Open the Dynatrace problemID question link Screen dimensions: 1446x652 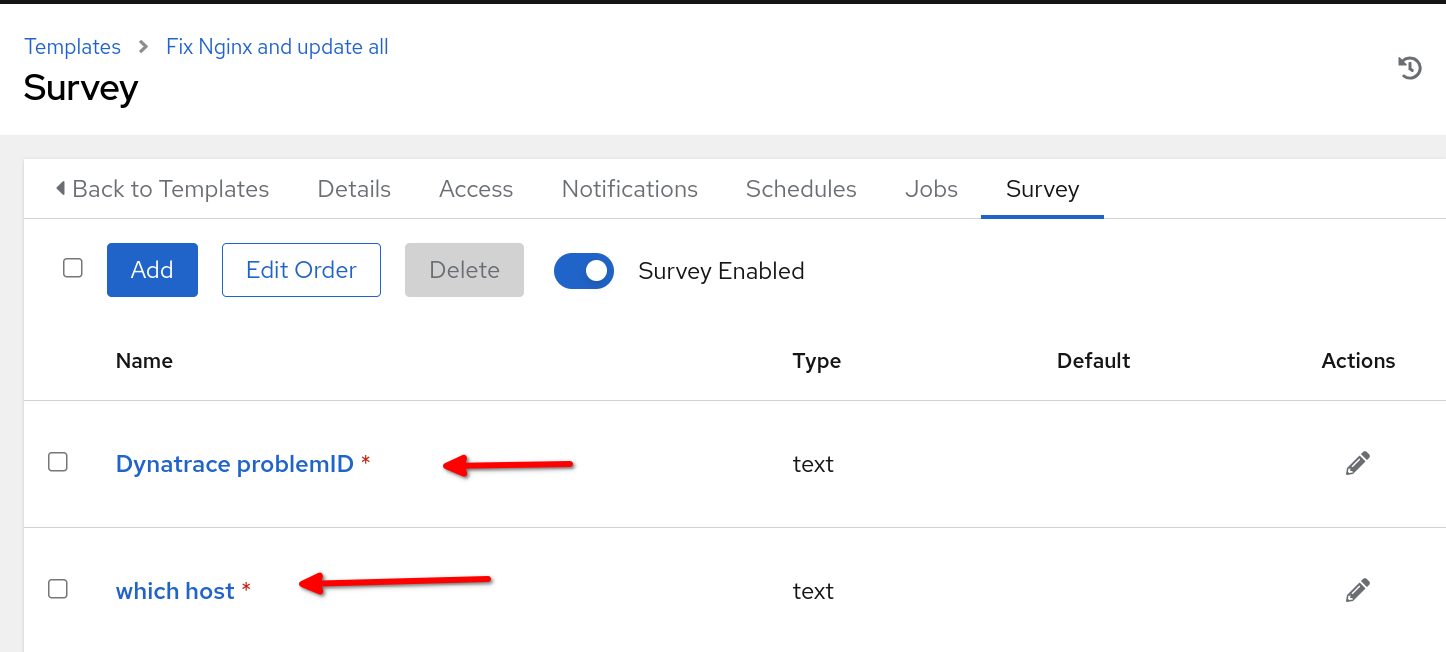pos(235,464)
